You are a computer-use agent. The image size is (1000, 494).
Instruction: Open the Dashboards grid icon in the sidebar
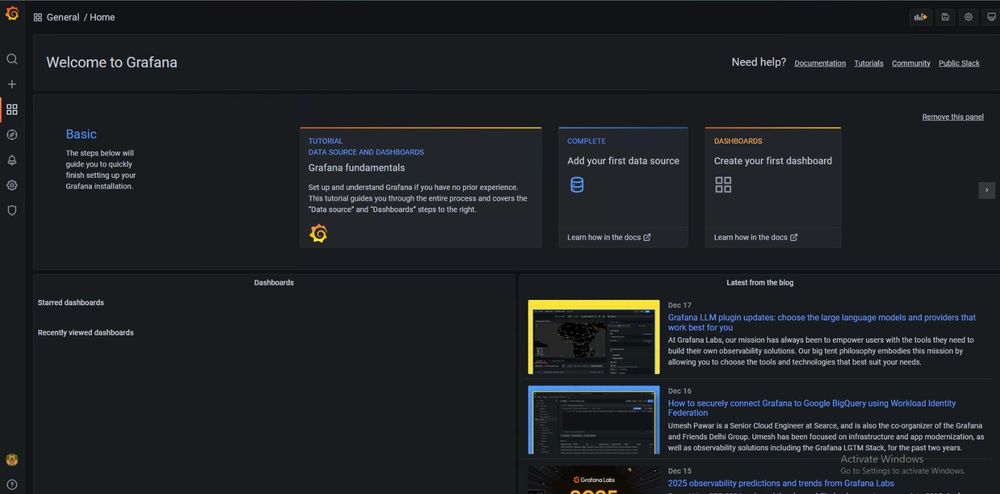11,110
